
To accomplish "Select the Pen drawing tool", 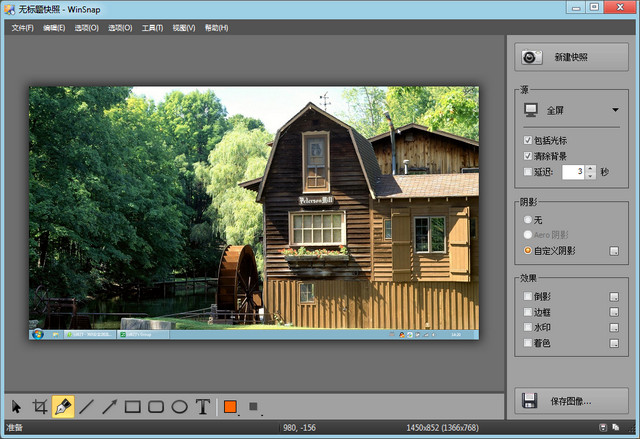I will [63, 407].
